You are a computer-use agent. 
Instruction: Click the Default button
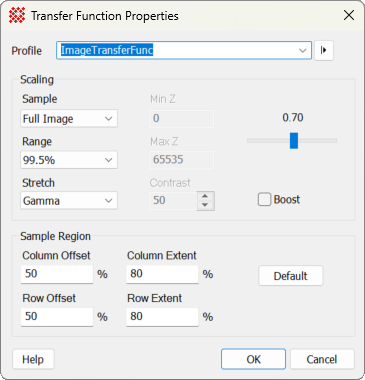[x=291, y=276]
